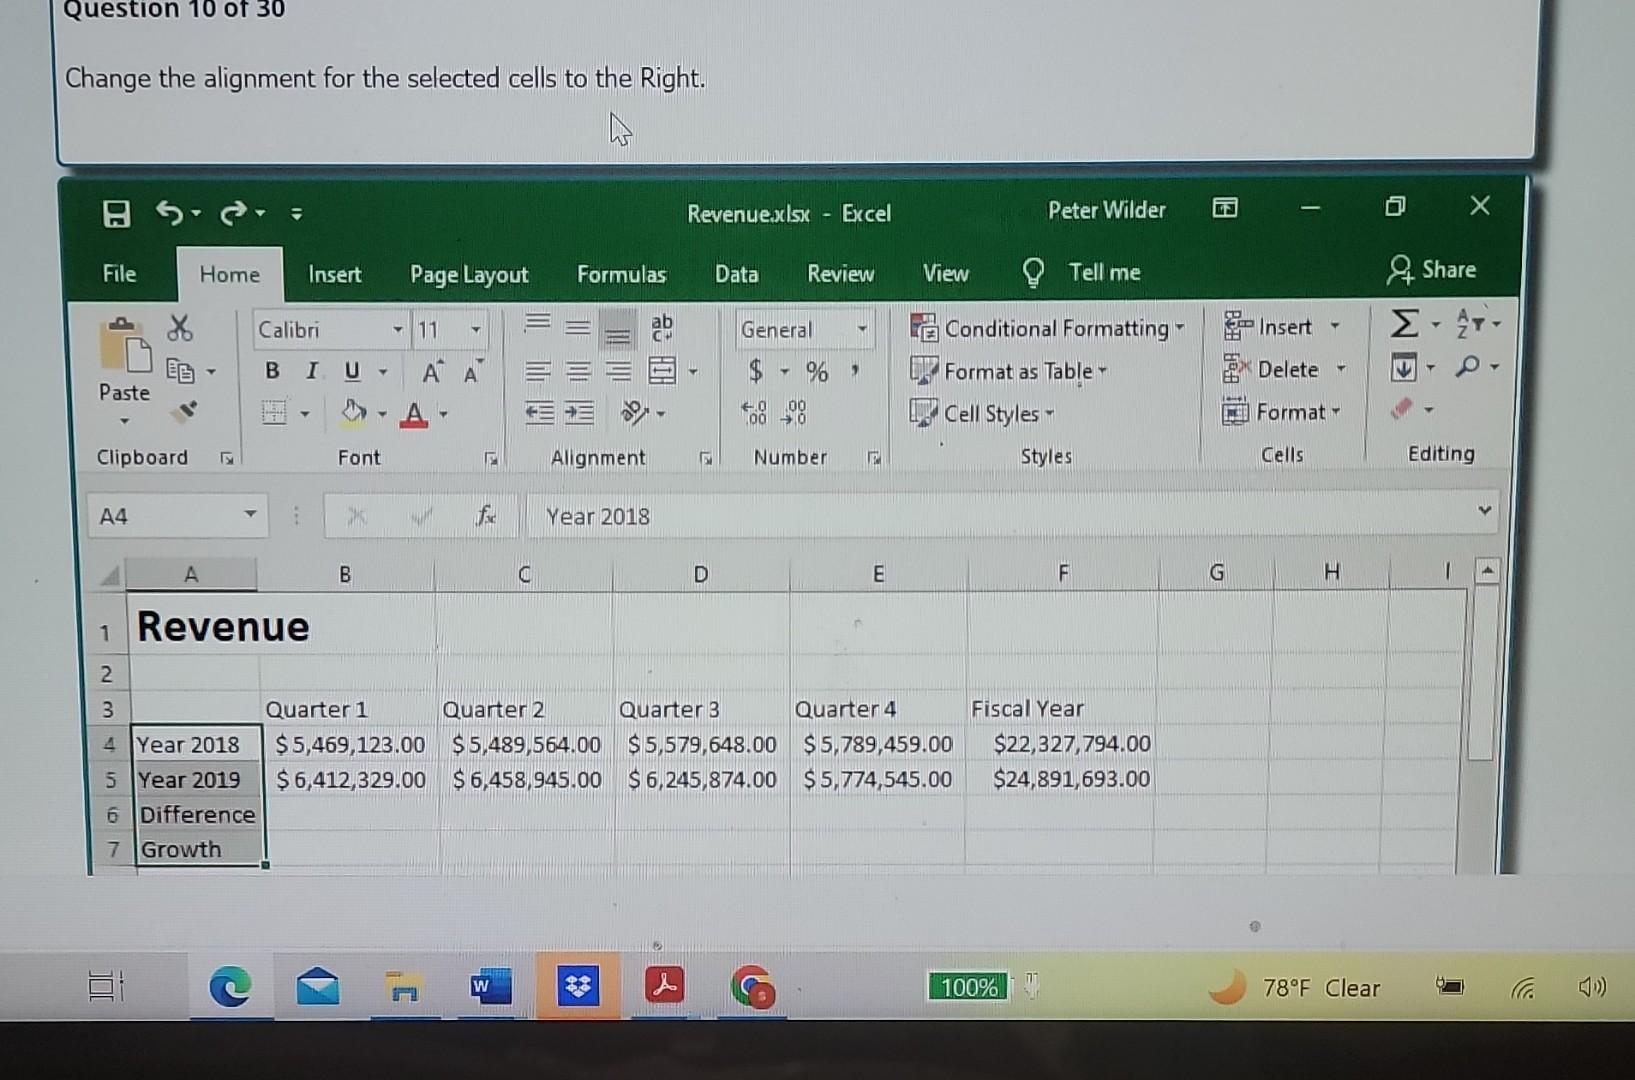The image size is (1635, 1080).
Task: Open Cell Styles gallery
Action: (x=983, y=413)
